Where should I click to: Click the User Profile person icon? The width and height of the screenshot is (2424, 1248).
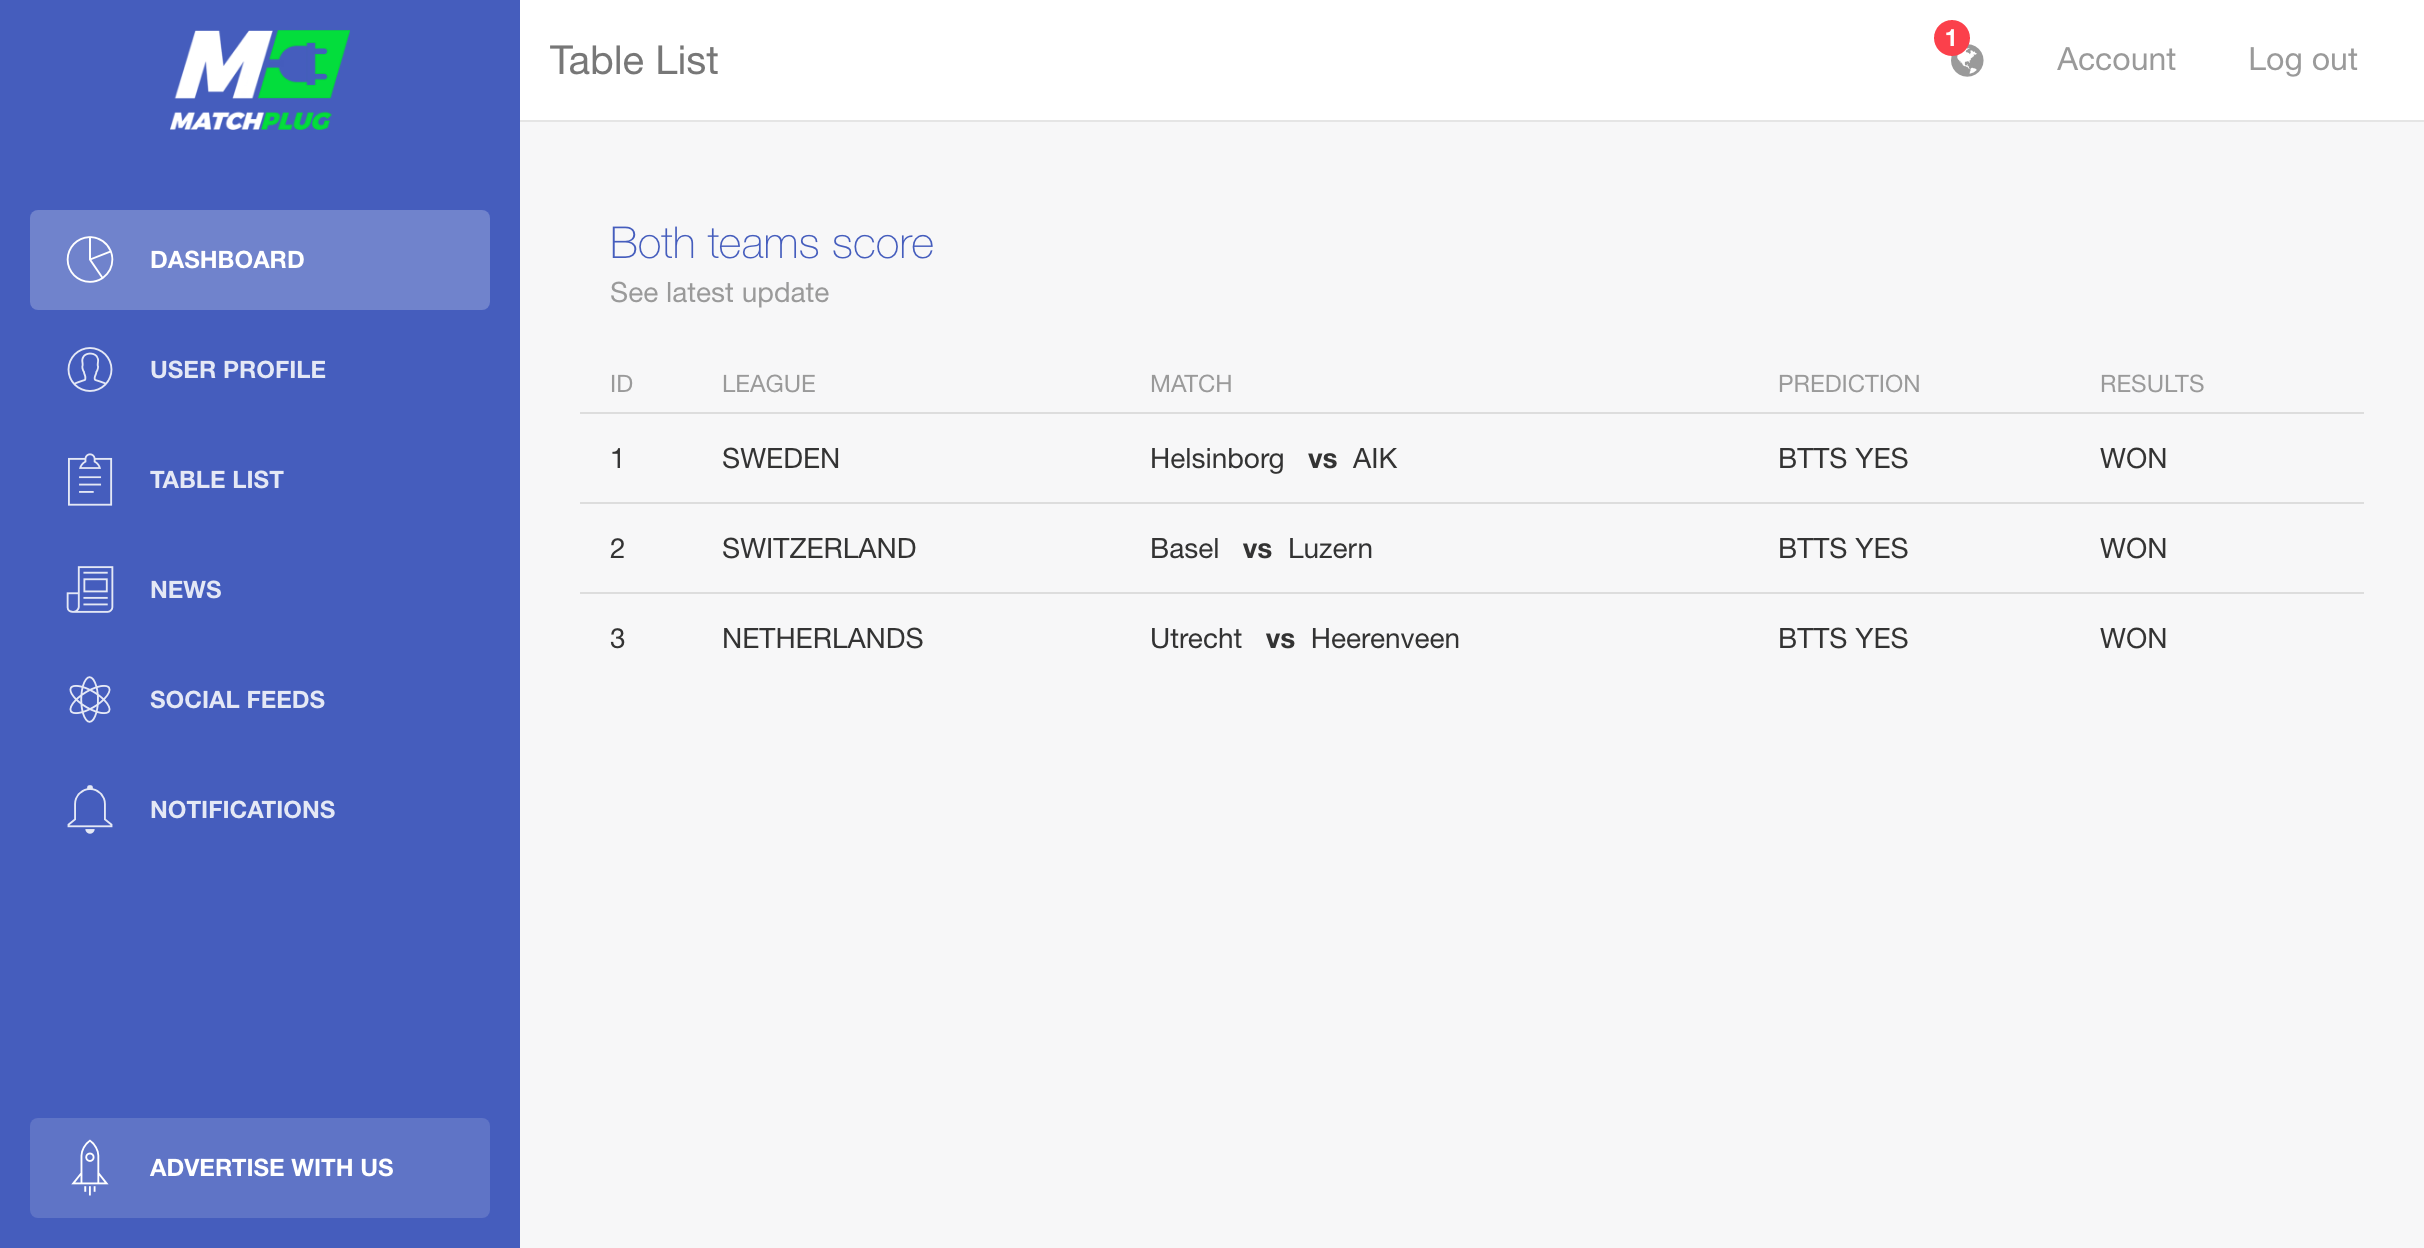[x=90, y=370]
